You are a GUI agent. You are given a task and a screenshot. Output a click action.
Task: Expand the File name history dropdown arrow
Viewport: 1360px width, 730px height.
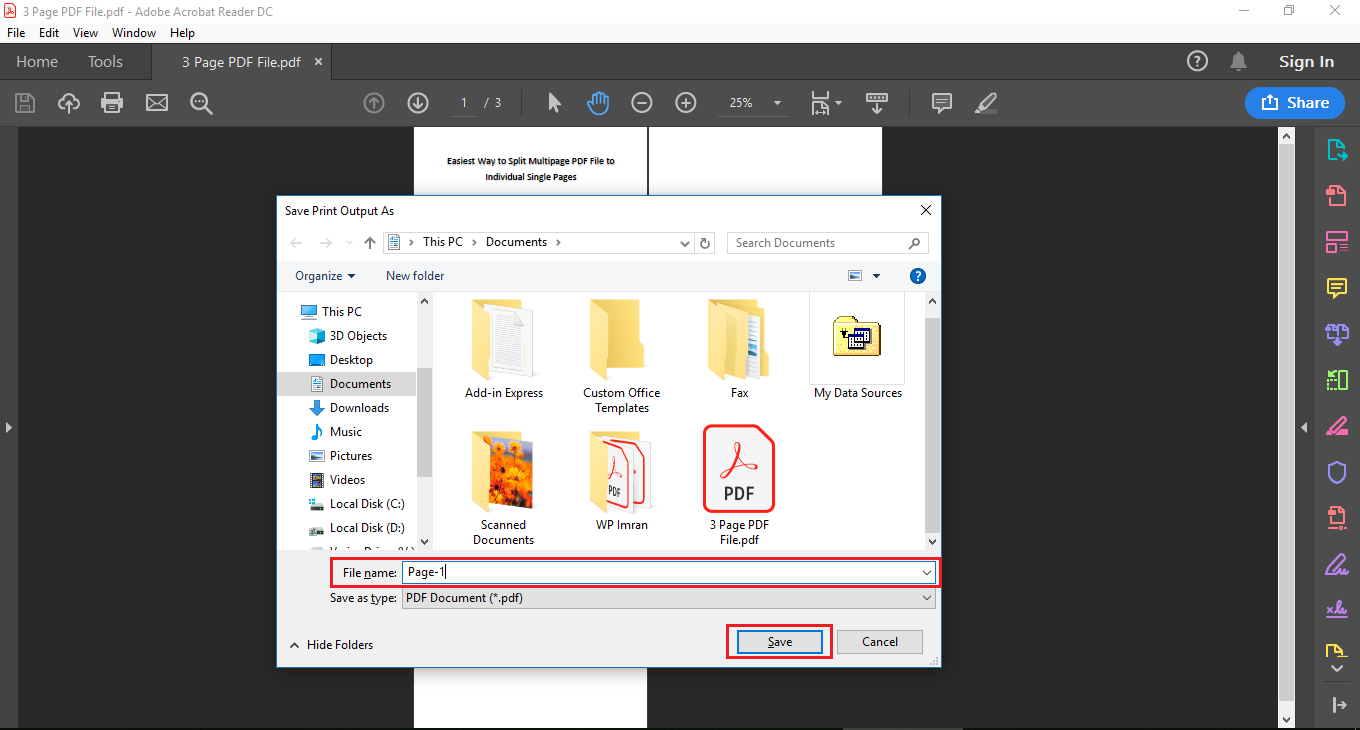pos(926,572)
